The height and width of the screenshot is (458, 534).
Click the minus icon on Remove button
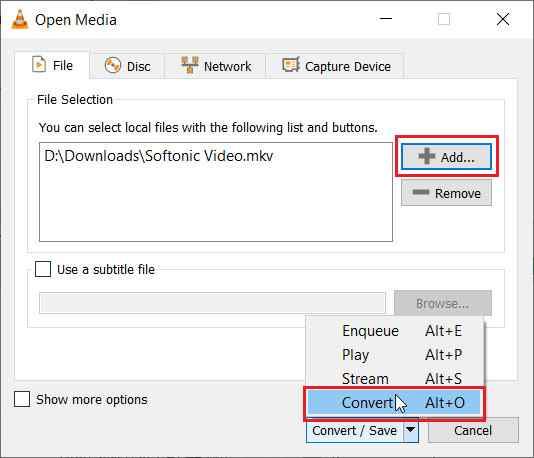[x=421, y=192]
